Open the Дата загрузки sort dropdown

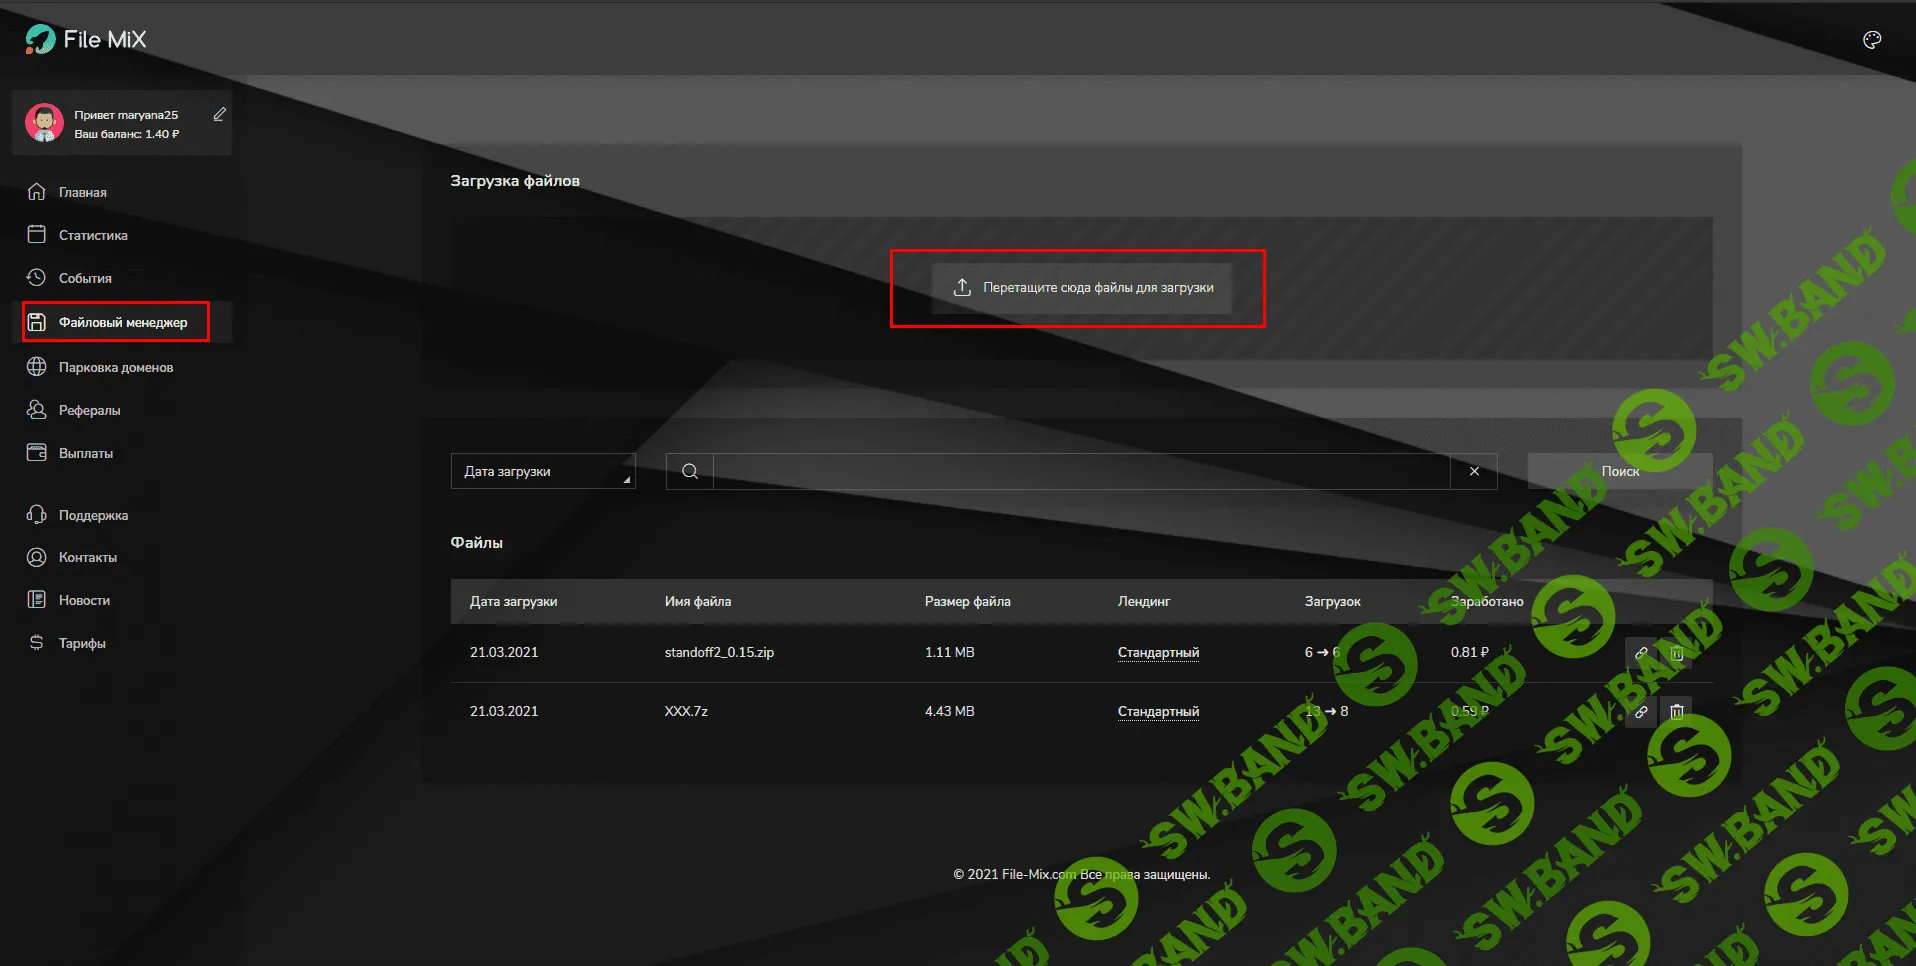click(x=542, y=471)
